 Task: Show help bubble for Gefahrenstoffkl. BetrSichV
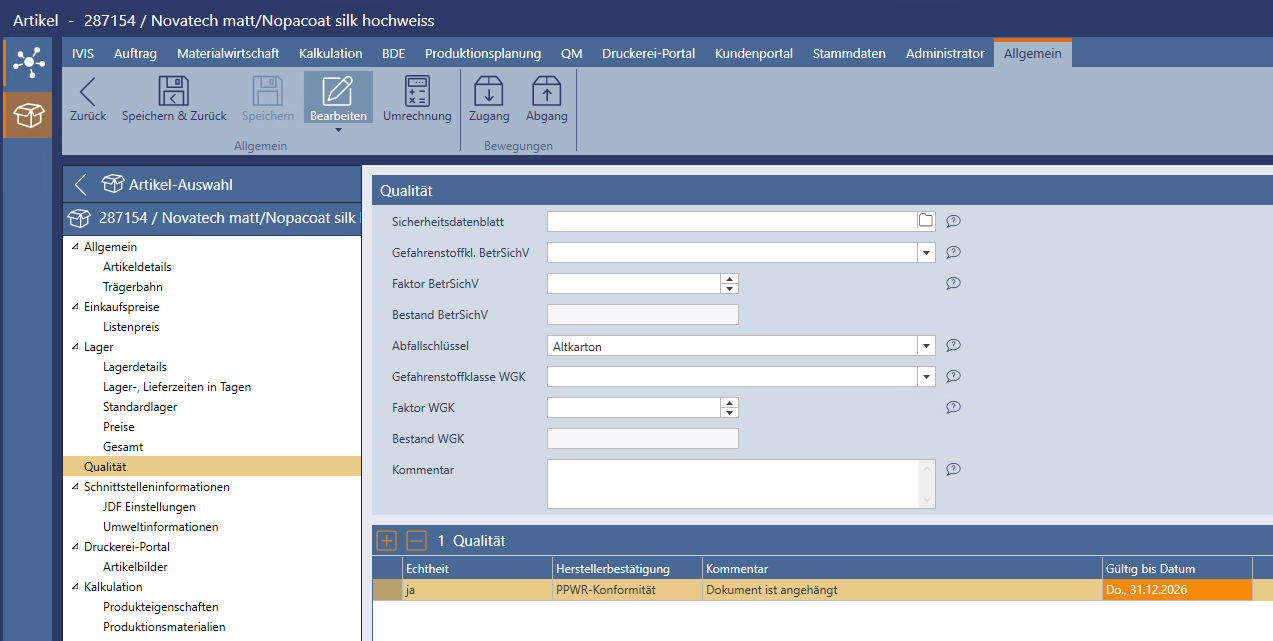tap(953, 252)
